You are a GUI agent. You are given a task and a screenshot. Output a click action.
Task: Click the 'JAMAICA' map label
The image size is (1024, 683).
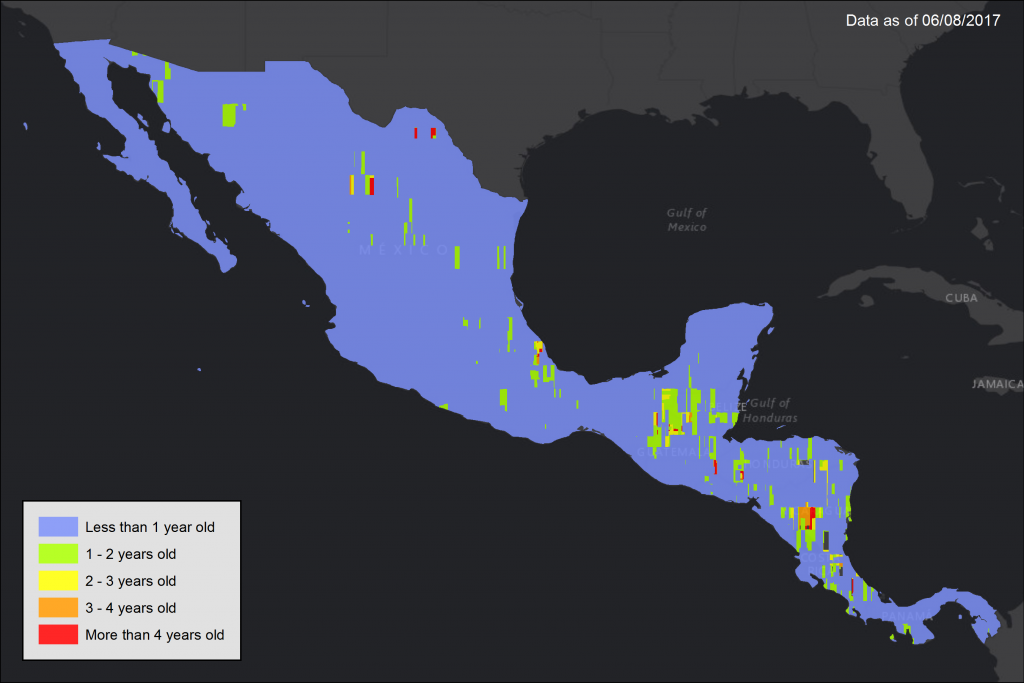click(x=997, y=384)
